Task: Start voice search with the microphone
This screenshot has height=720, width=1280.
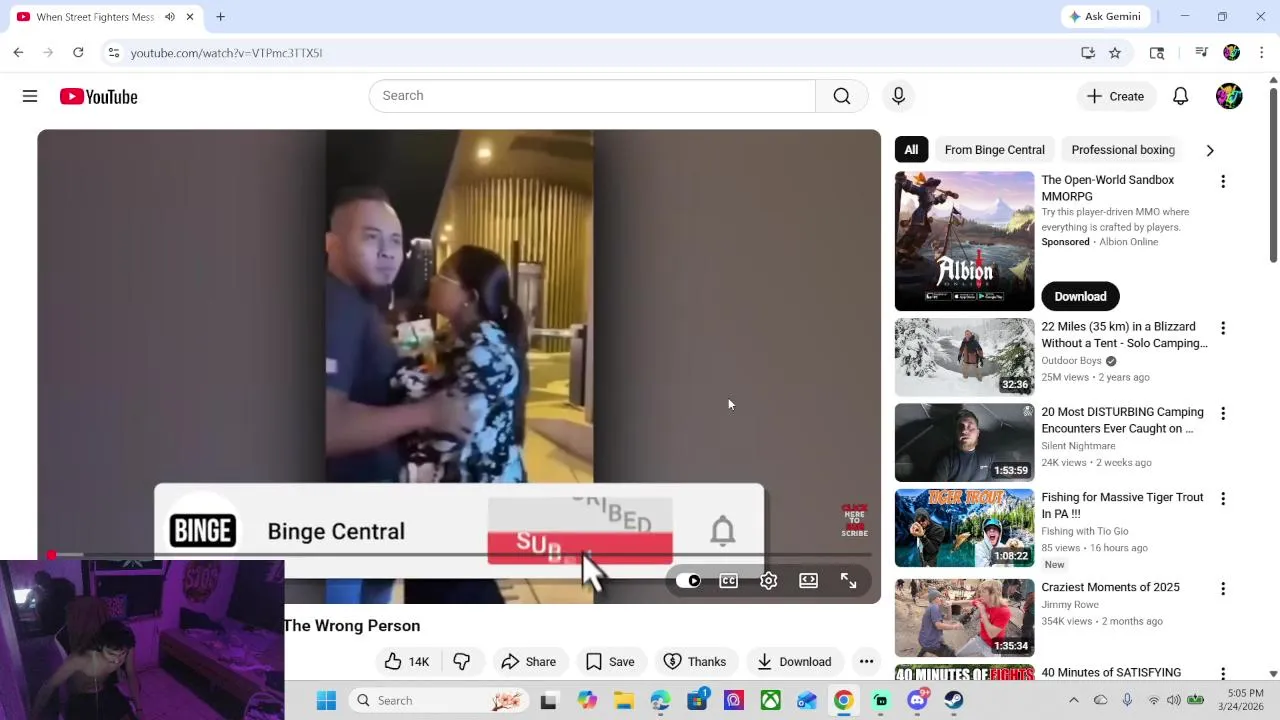Action: [898, 96]
